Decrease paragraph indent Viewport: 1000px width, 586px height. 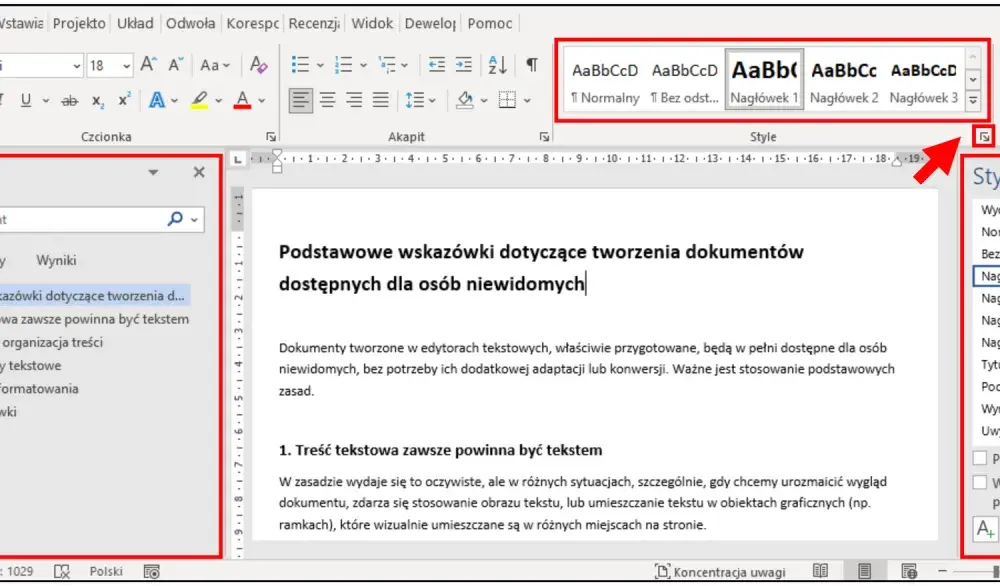click(x=437, y=64)
